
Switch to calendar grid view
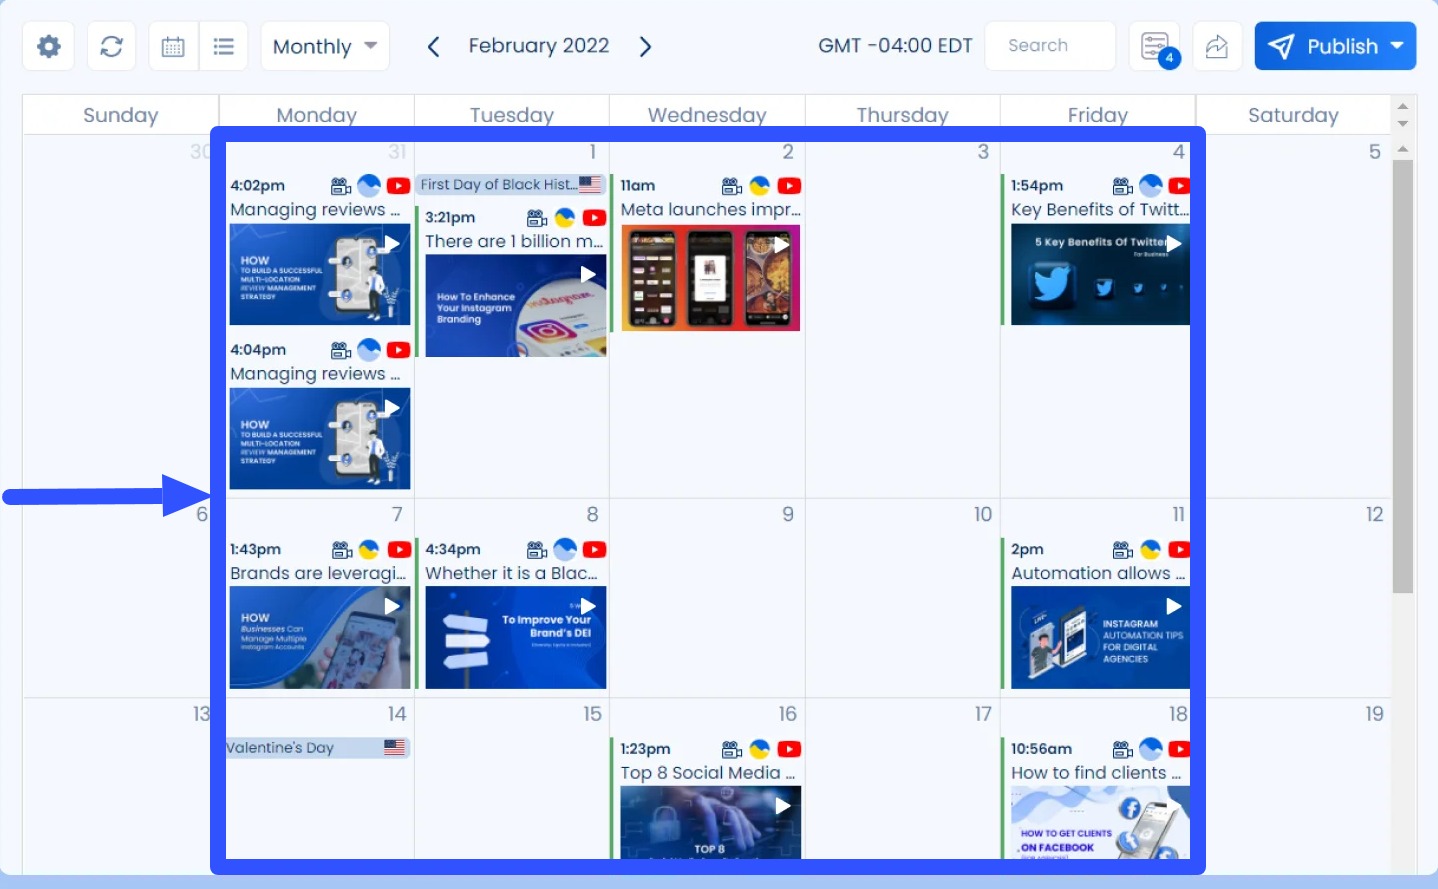coord(173,46)
